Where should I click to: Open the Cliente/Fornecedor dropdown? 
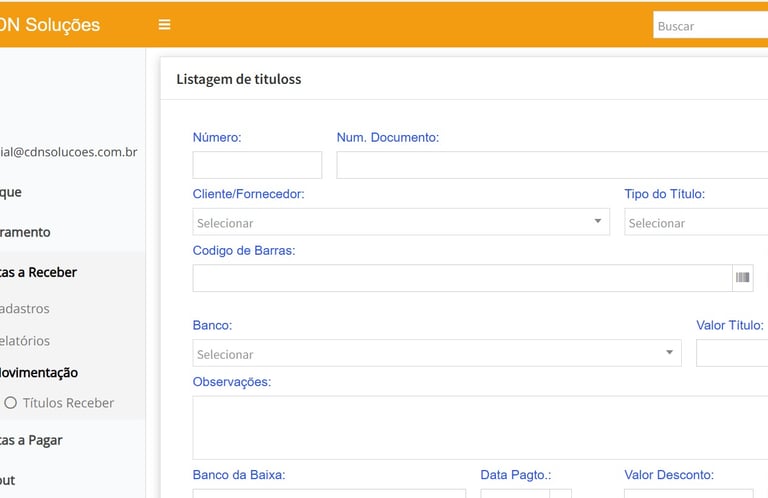tap(400, 222)
